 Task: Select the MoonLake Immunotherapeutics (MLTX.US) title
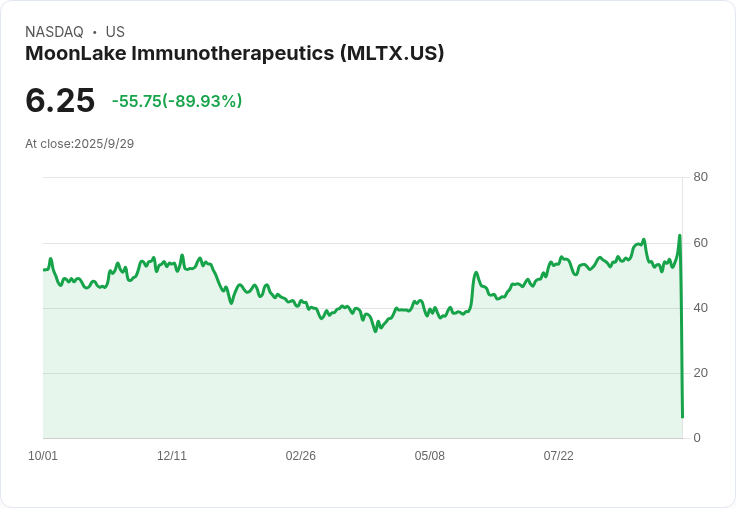click(234, 53)
